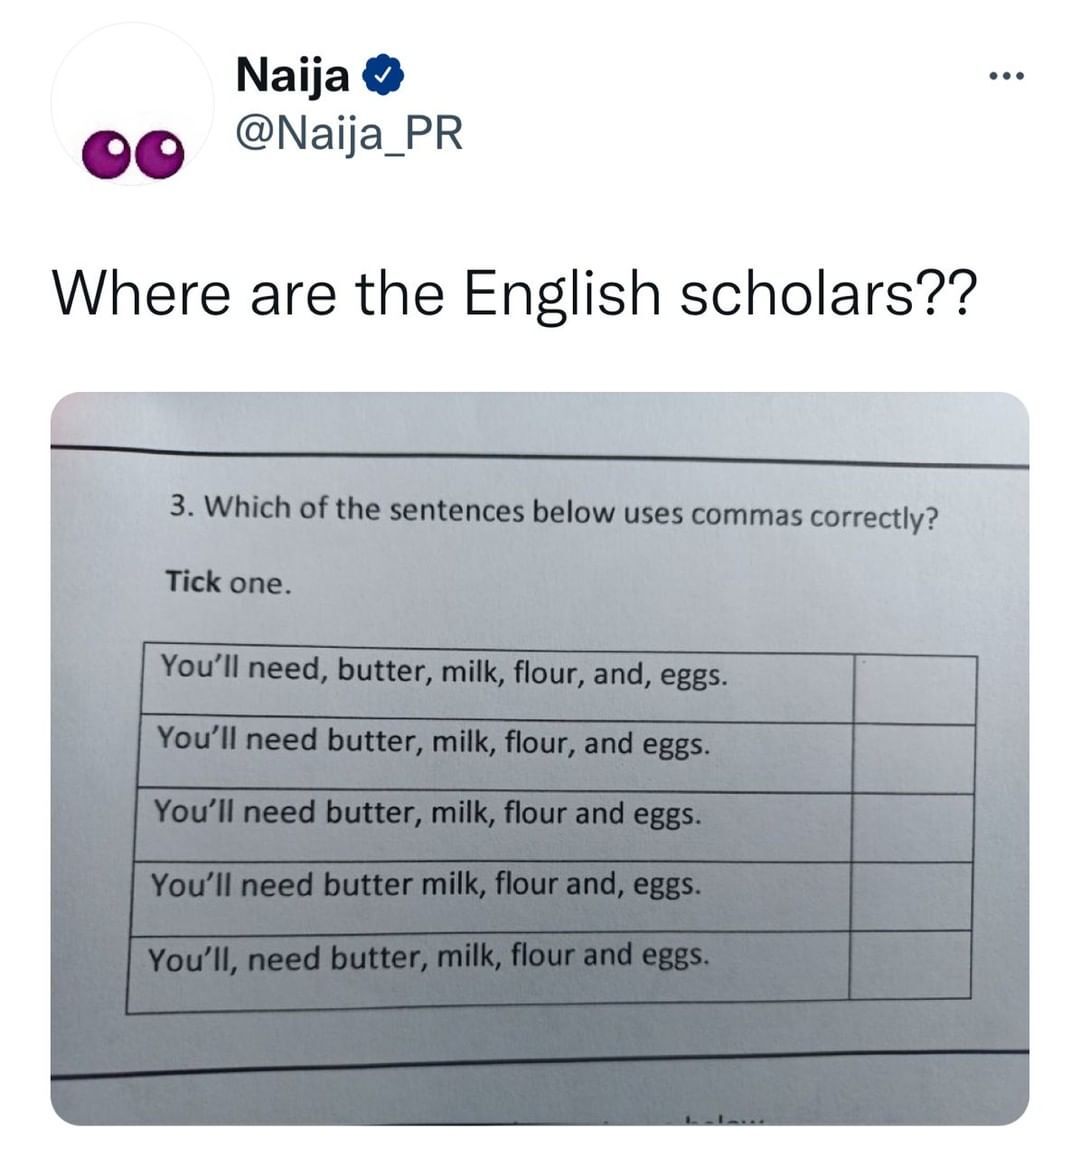Click the "Tick one." instruction text
Screen dimensions: 1080x1156
[228, 582]
